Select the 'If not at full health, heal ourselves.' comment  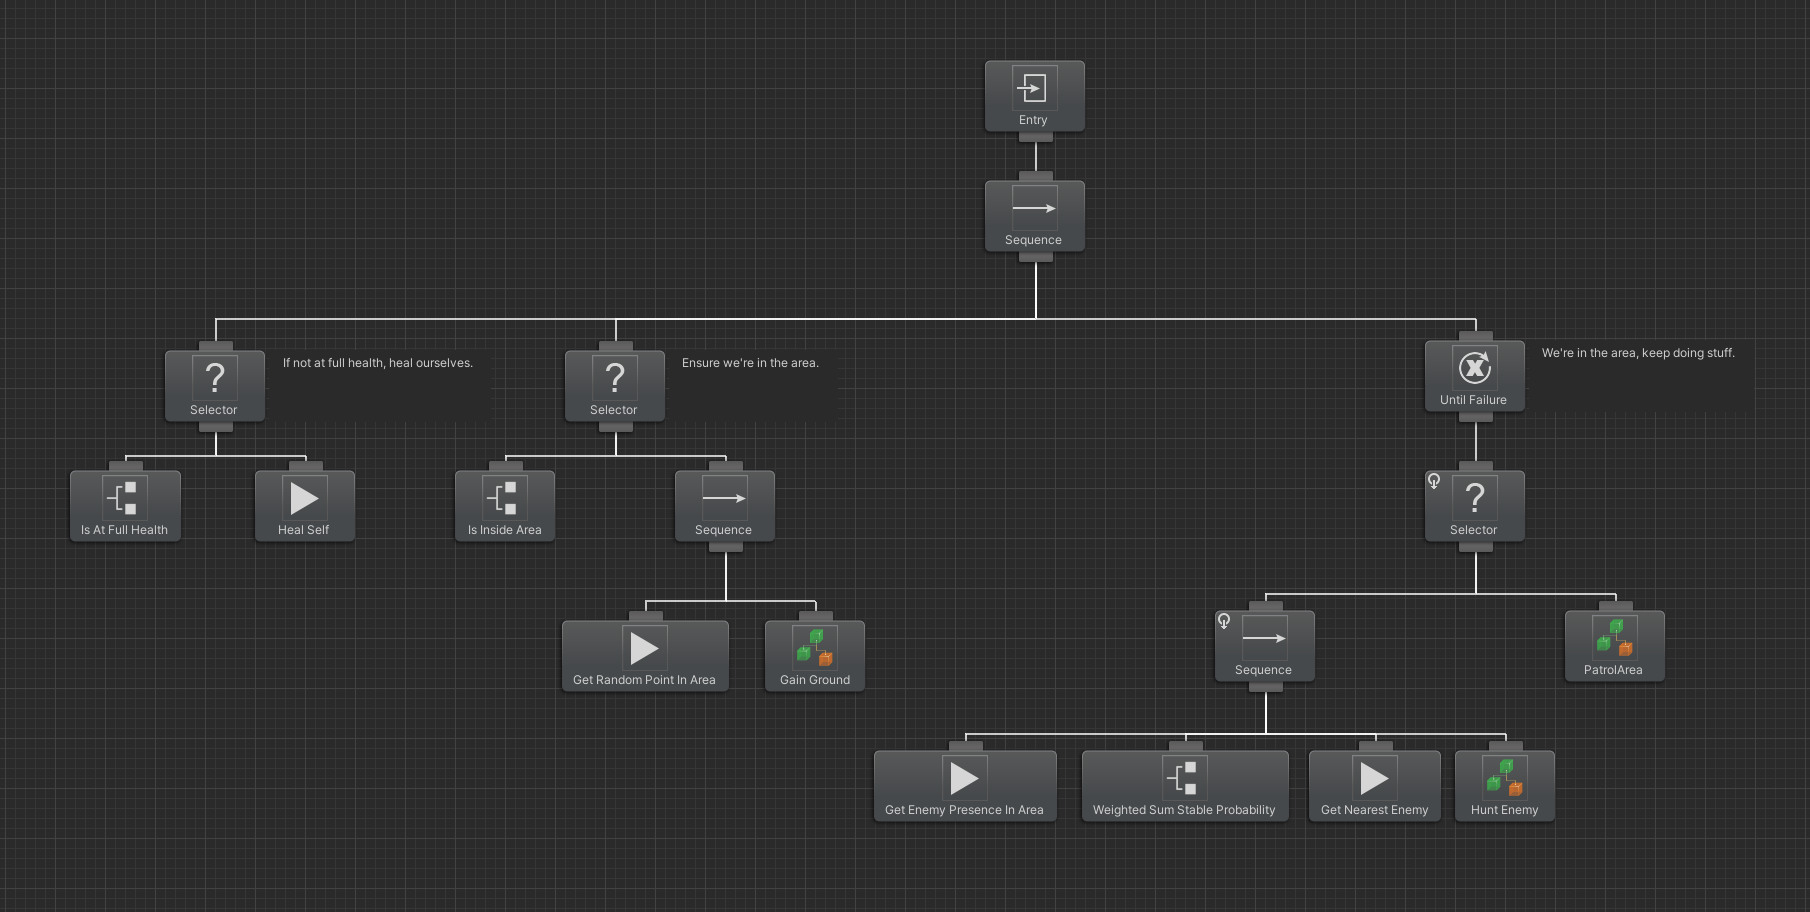378,362
